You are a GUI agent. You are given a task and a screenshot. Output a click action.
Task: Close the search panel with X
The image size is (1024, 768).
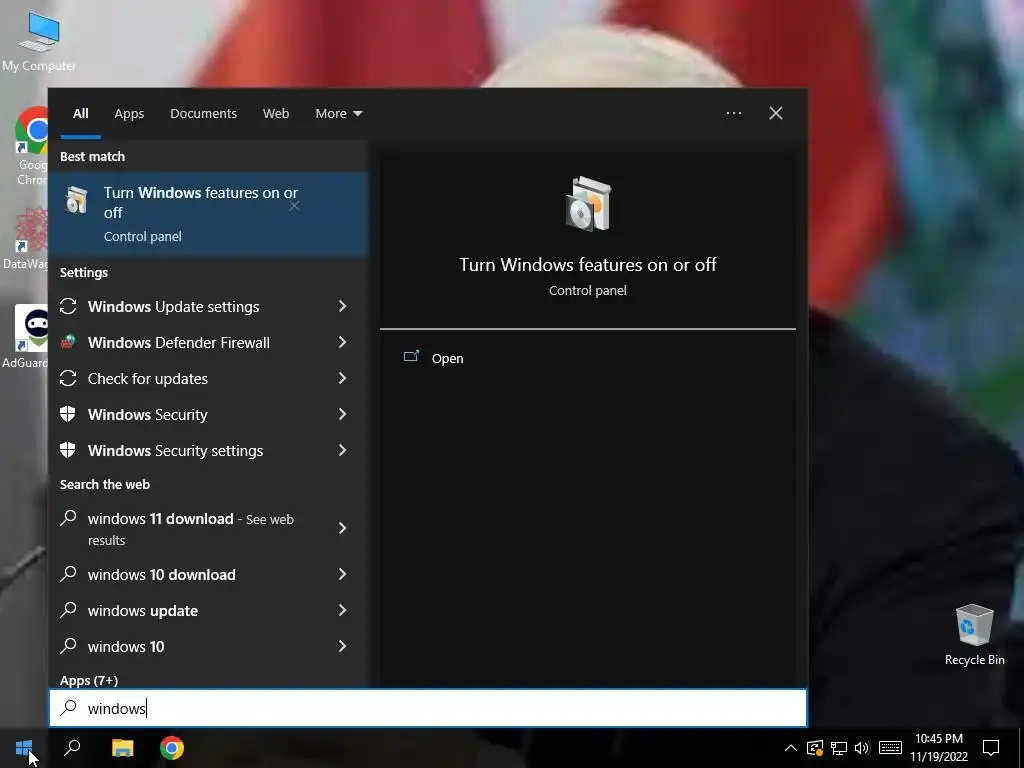776,113
